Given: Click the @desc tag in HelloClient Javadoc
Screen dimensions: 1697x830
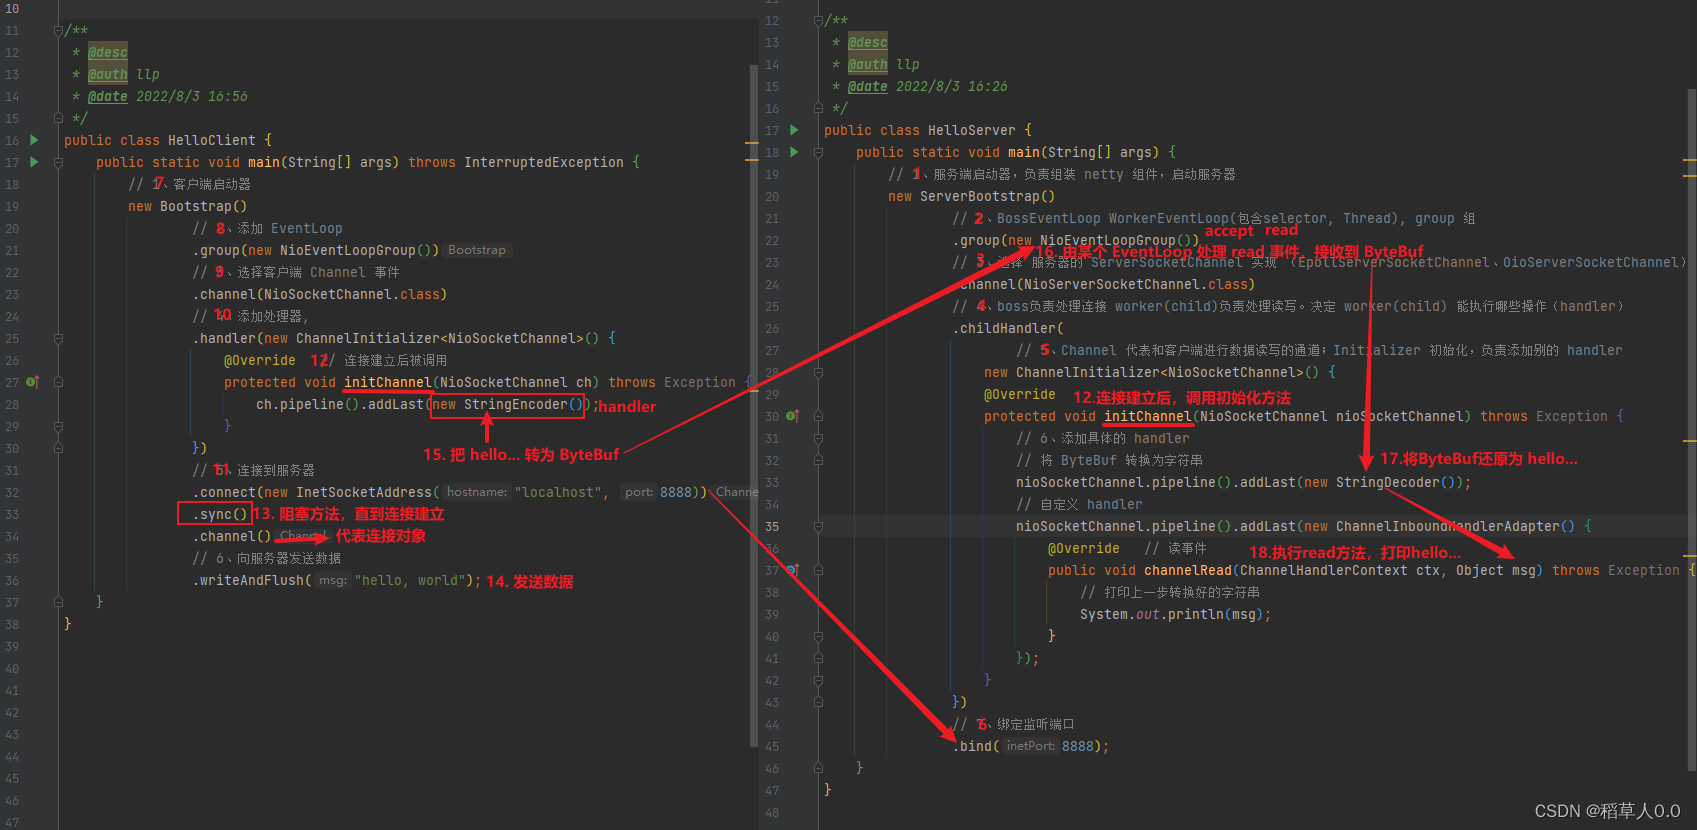Looking at the screenshot, I should coord(108,52).
